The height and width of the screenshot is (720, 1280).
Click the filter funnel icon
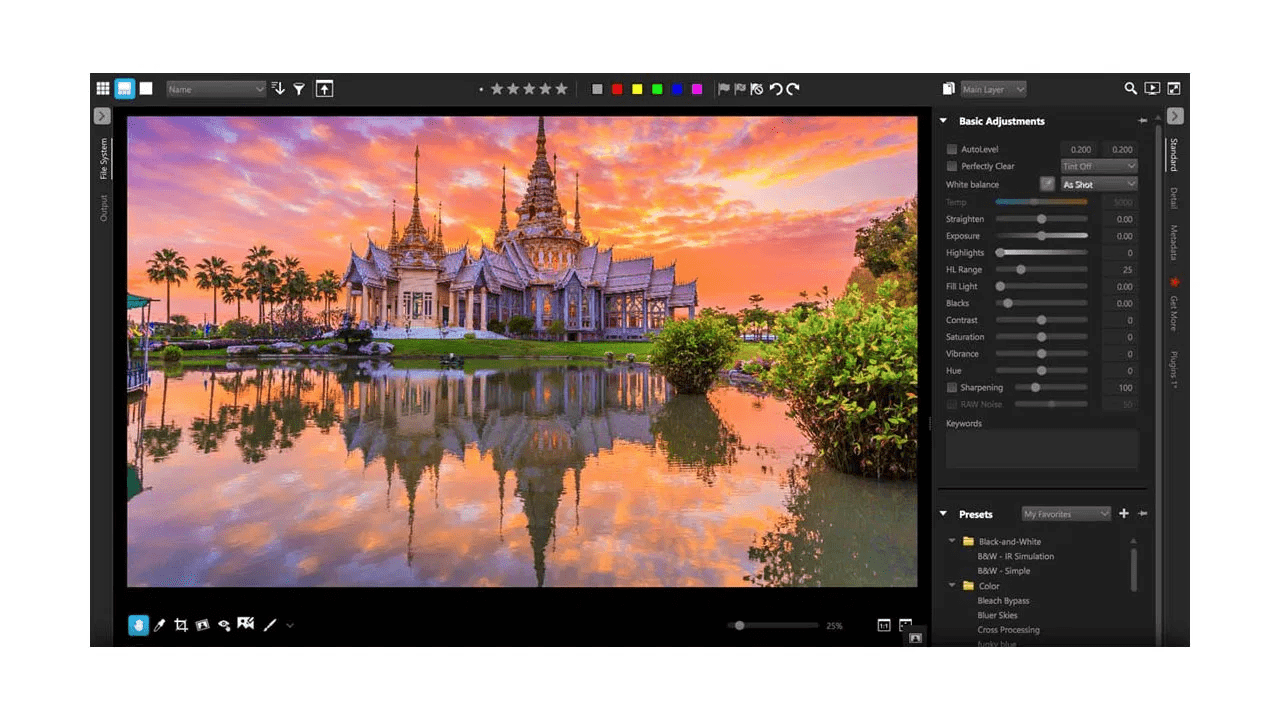click(298, 89)
